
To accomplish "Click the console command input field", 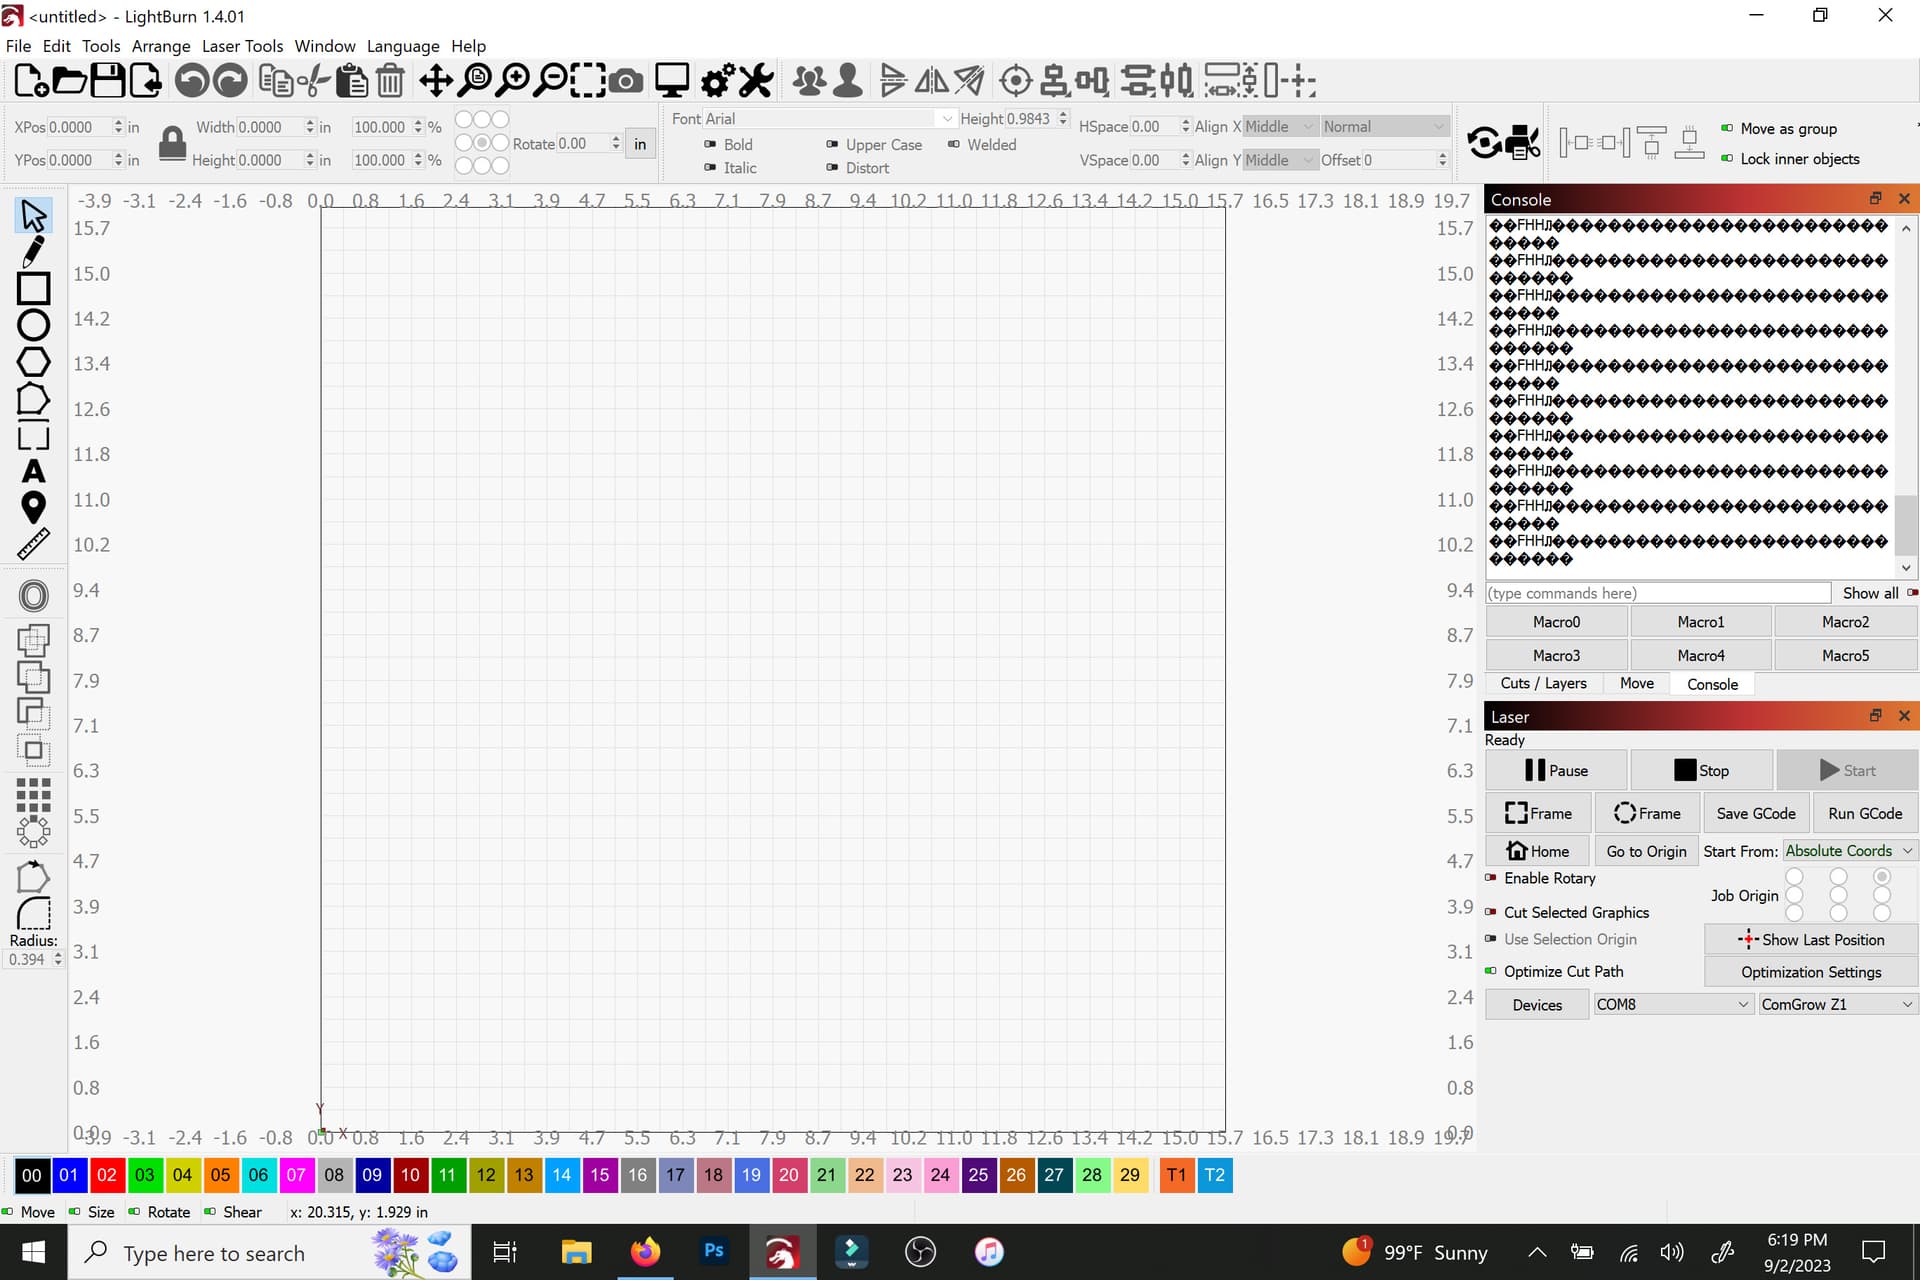I will coord(1659,593).
